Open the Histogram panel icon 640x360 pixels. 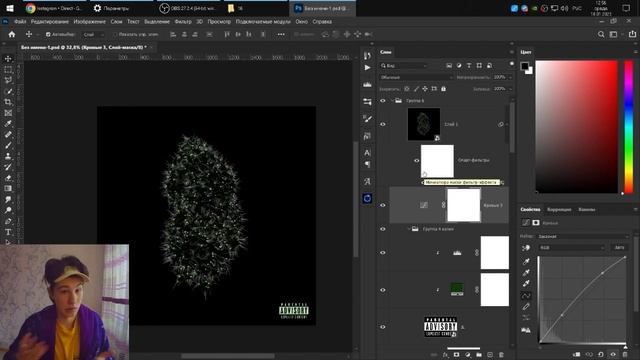tap(367, 84)
